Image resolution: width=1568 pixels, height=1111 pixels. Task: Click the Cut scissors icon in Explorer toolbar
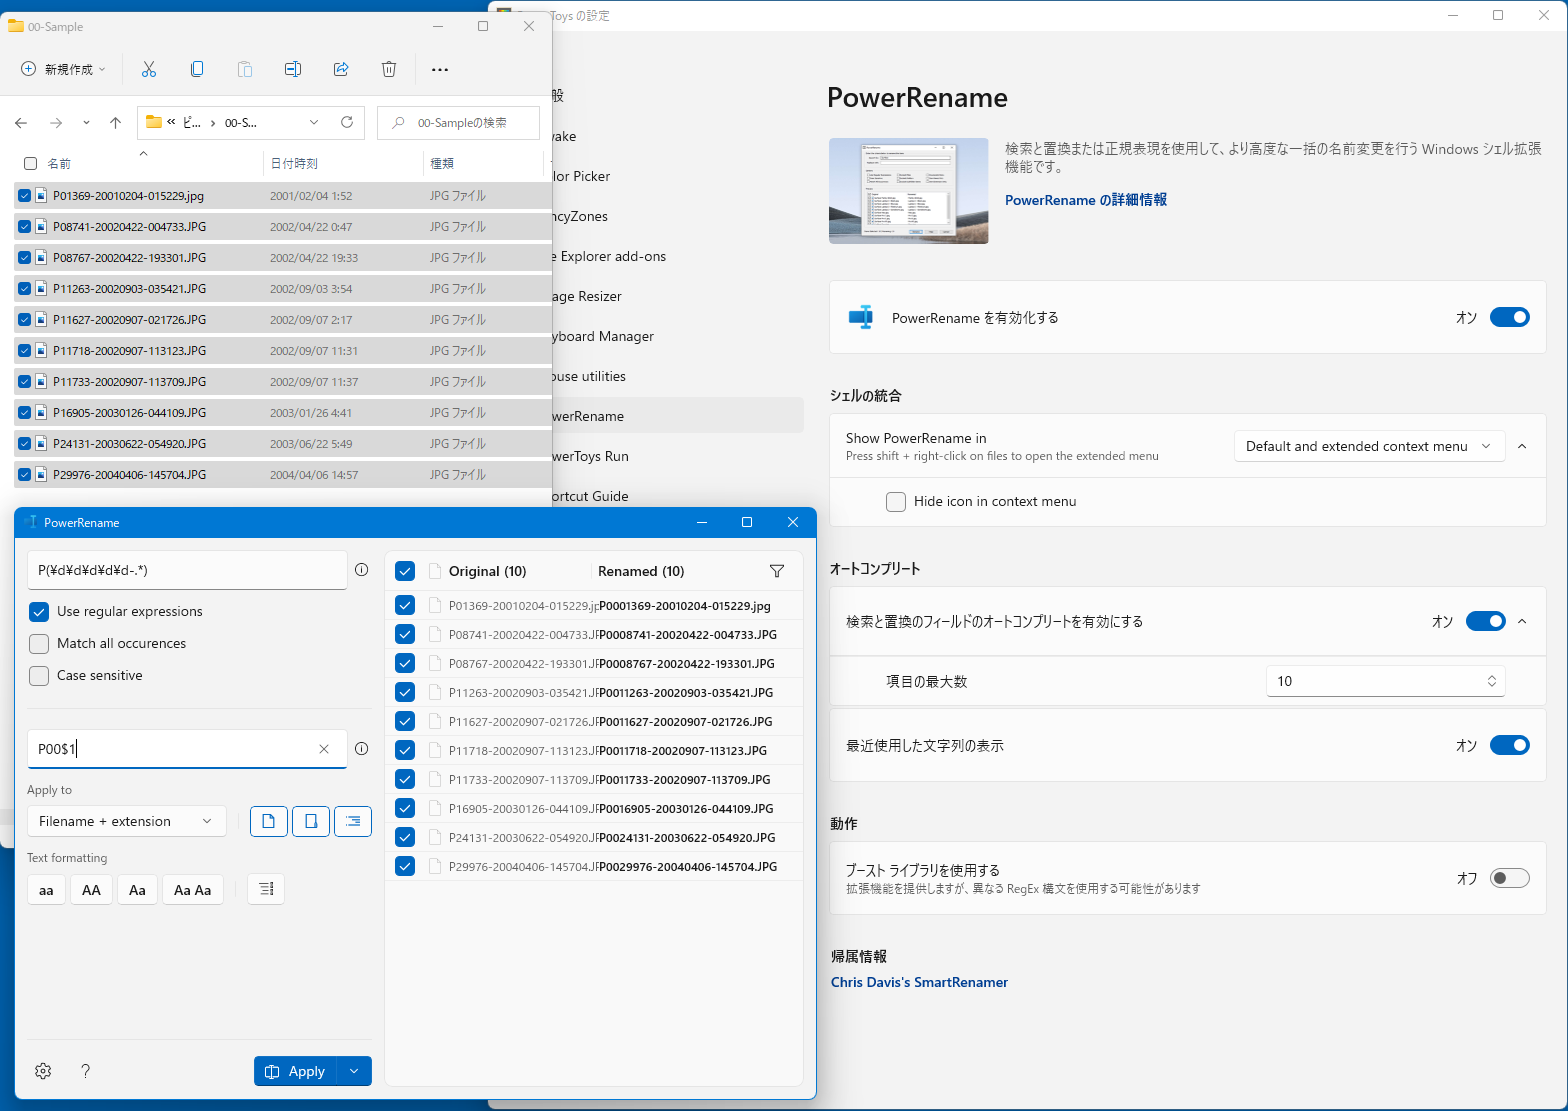tap(149, 69)
